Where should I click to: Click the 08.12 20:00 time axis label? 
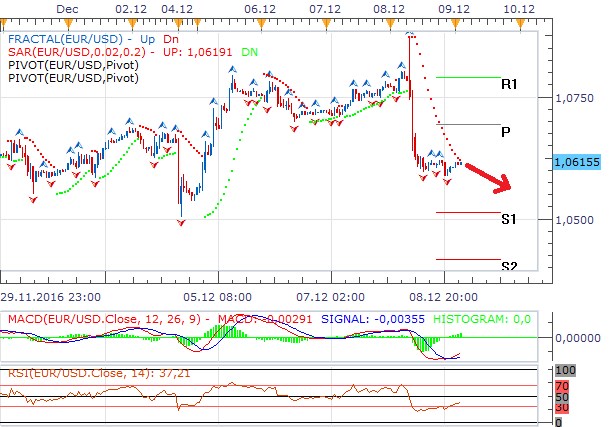pos(445,297)
